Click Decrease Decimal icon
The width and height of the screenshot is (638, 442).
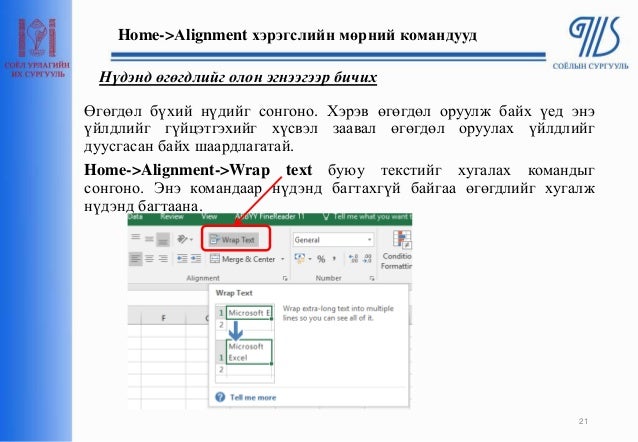pos(367,258)
